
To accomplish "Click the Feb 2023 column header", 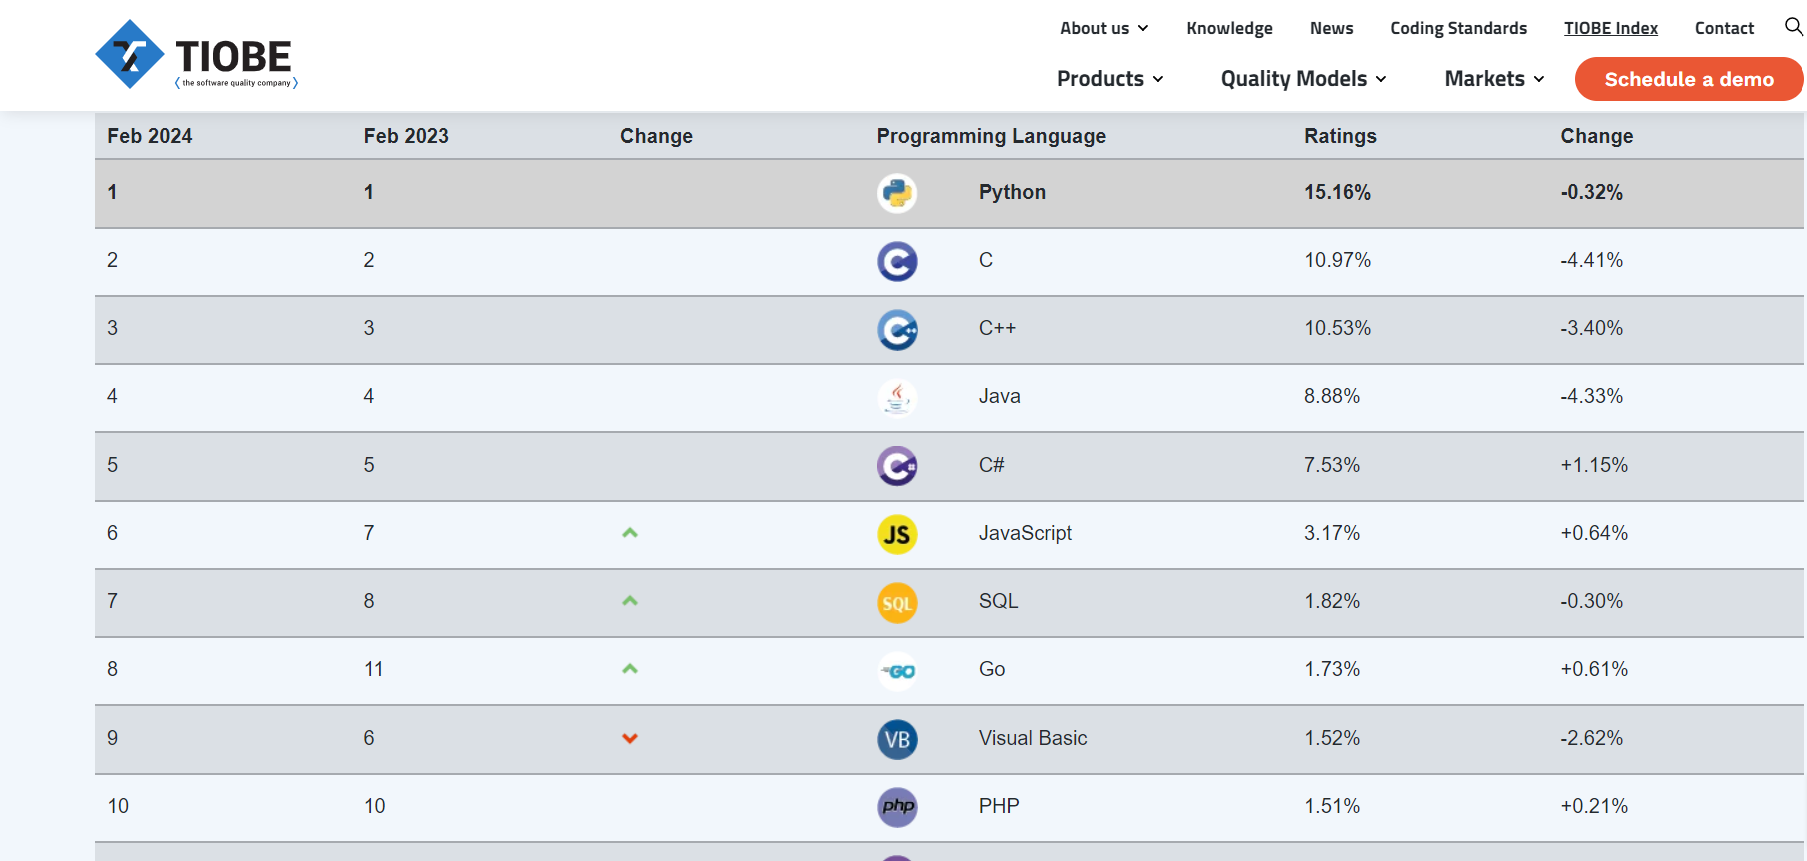I will [x=406, y=136].
